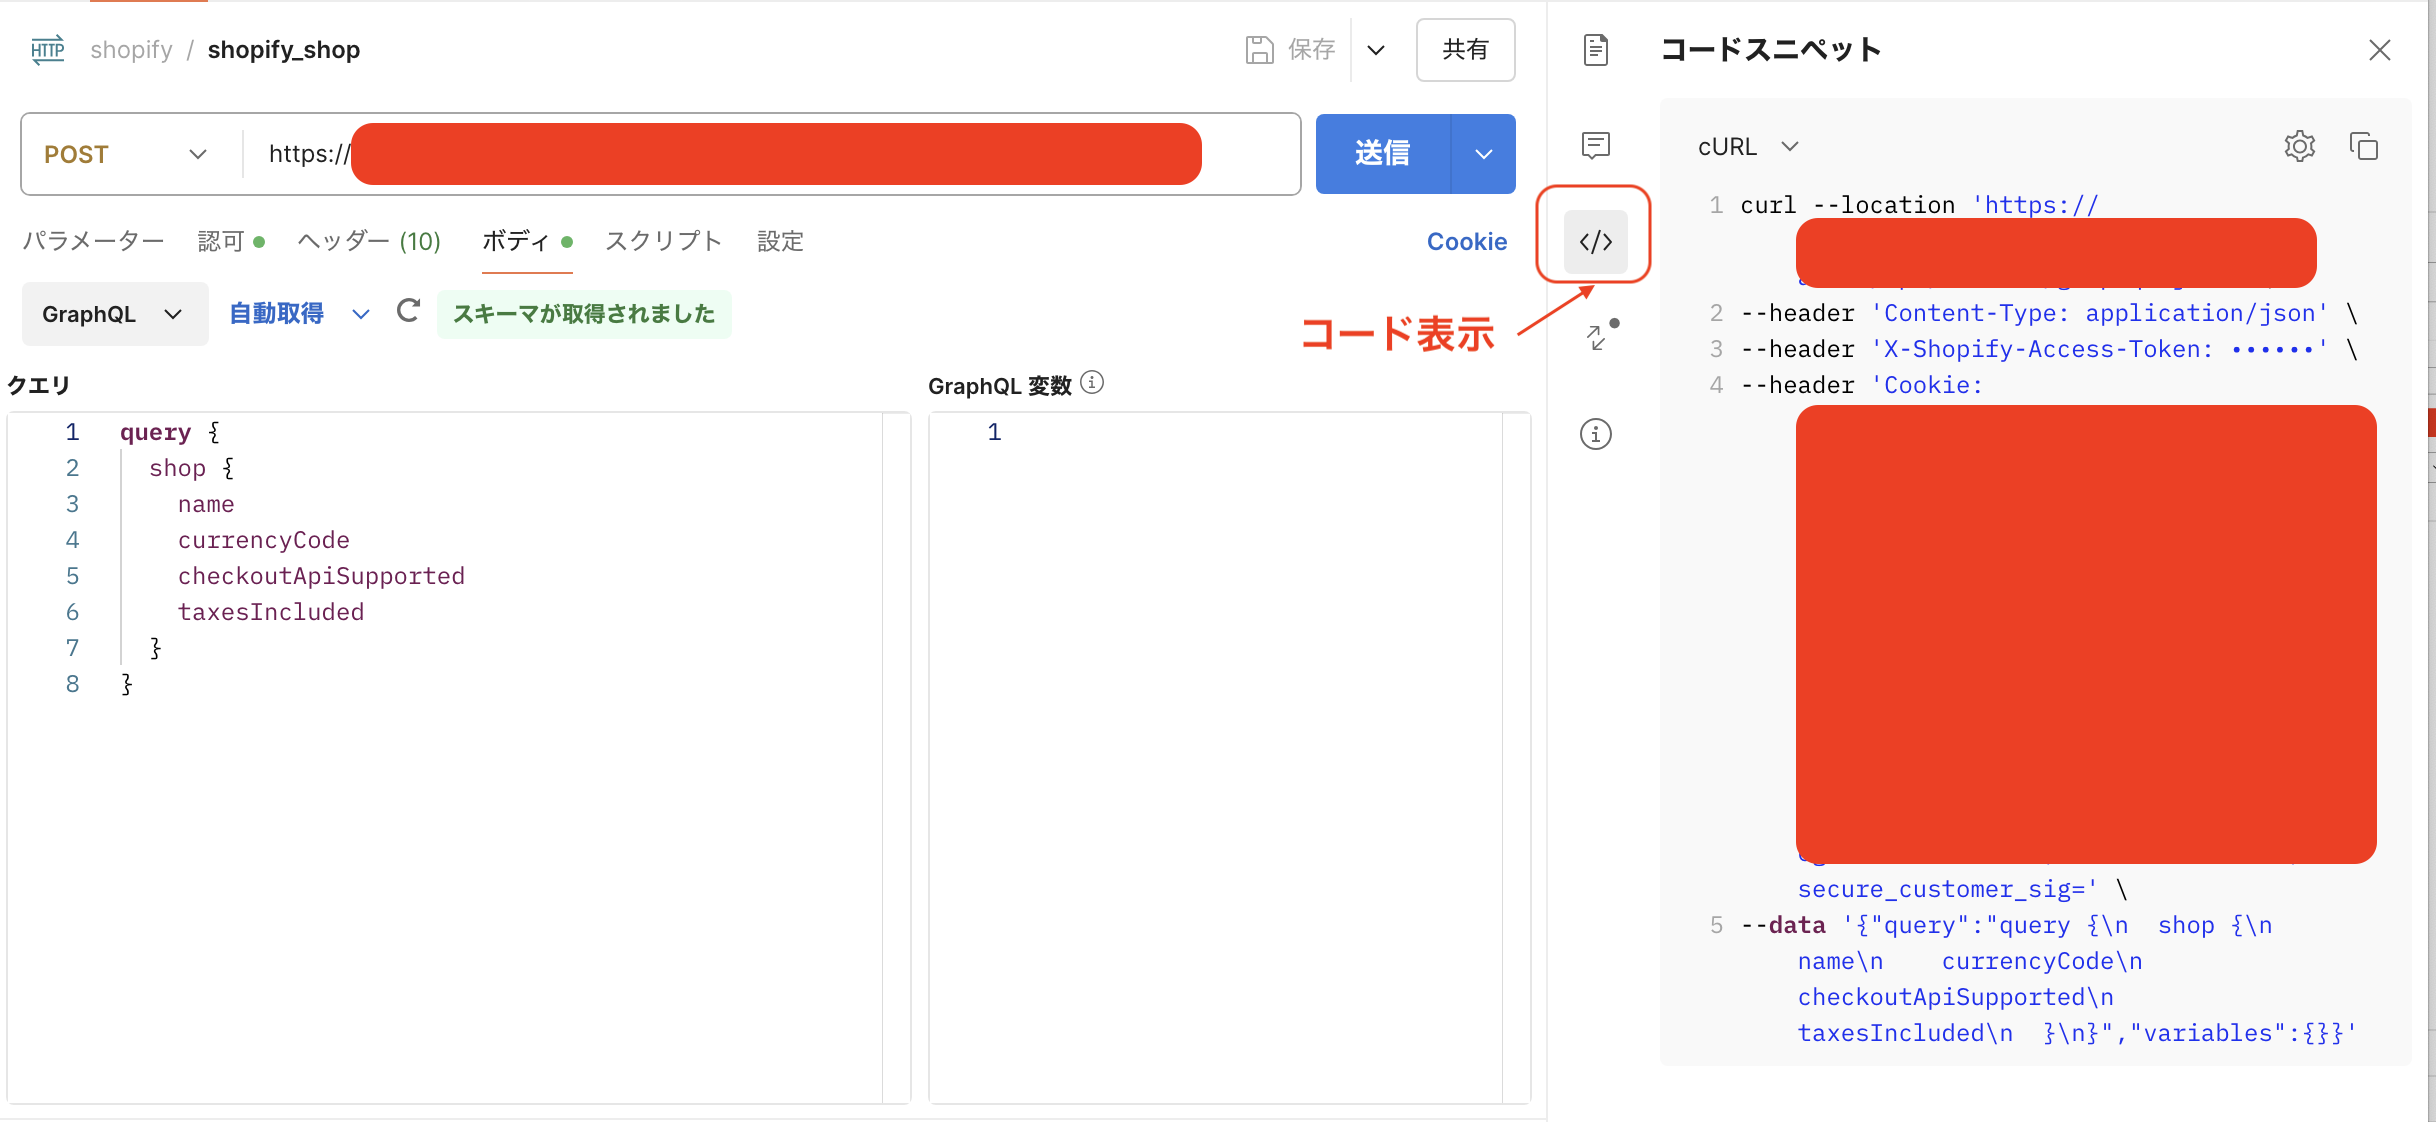The width and height of the screenshot is (2436, 1122).
Task: Open the 送信 button dropdown arrow
Action: point(1483,153)
